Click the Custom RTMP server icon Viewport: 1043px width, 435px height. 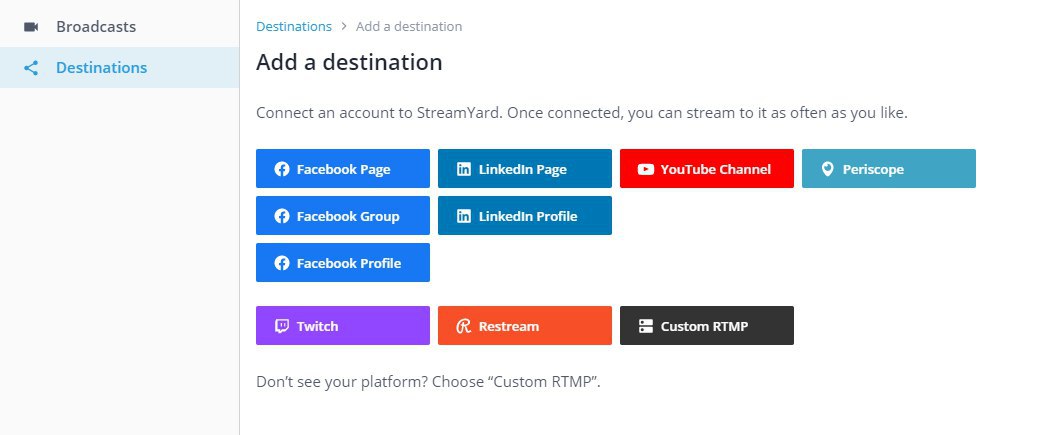[x=645, y=326]
